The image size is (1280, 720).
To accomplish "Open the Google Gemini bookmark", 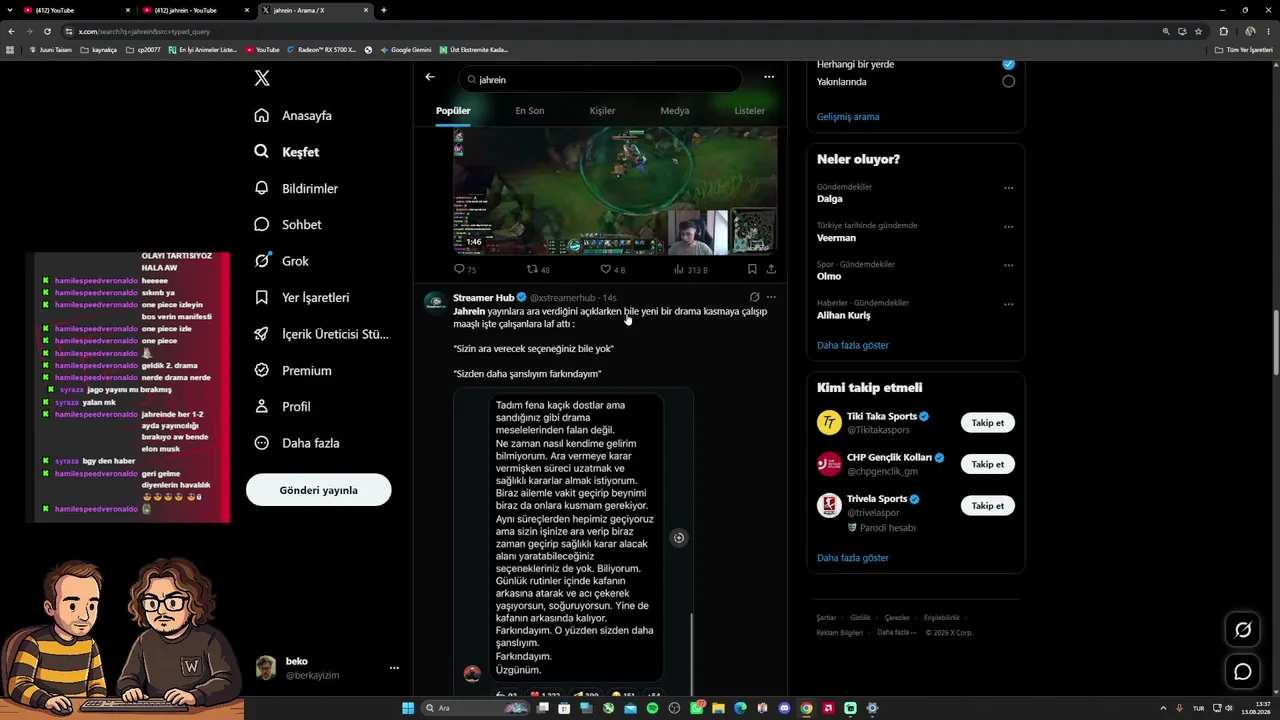I will pos(406,49).
